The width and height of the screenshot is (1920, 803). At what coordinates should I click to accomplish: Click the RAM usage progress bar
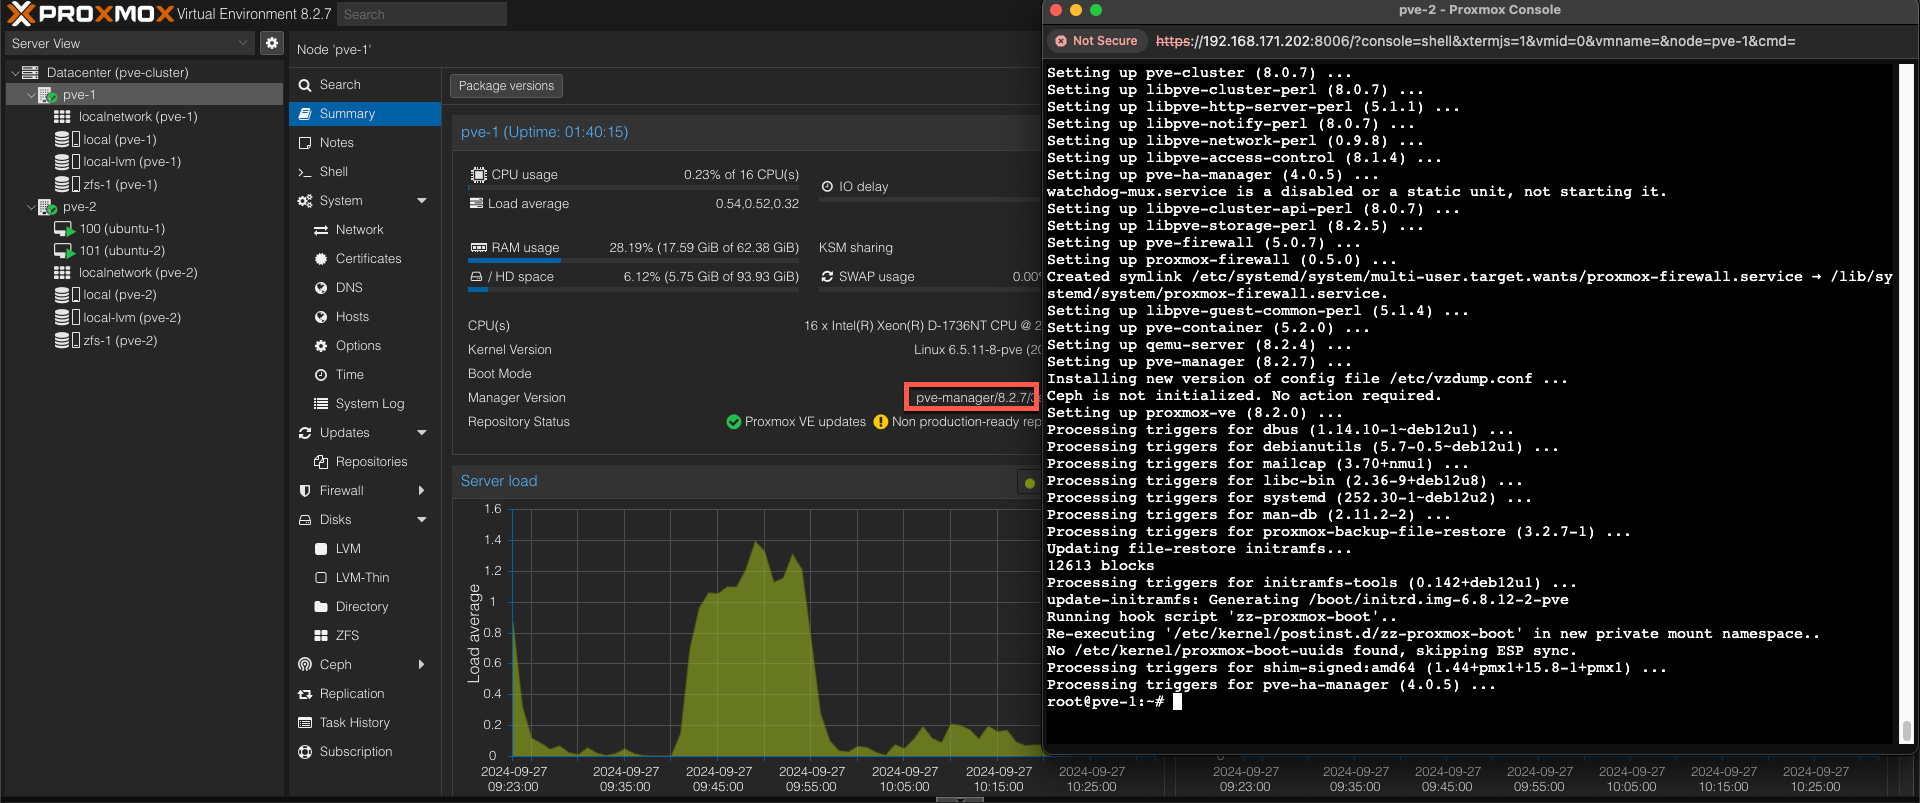pyautogui.click(x=633, y=262)
